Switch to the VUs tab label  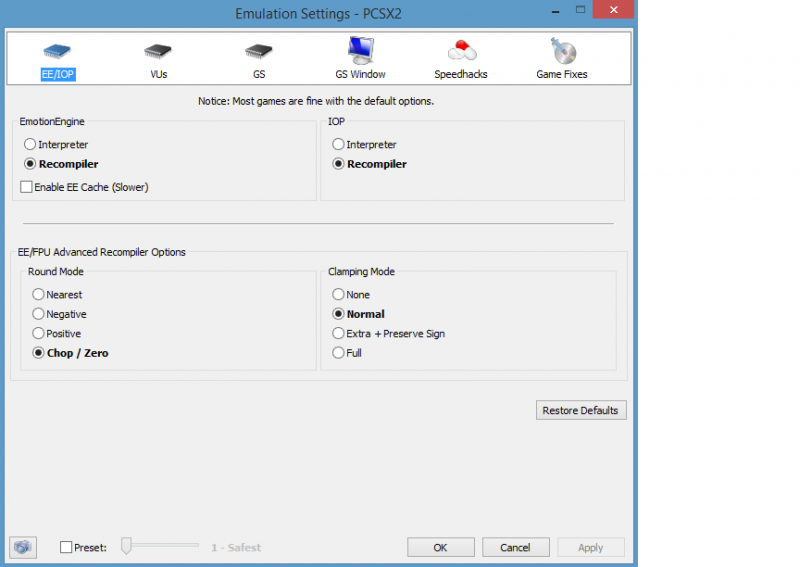pyautogui.click(x=159, y=75)
